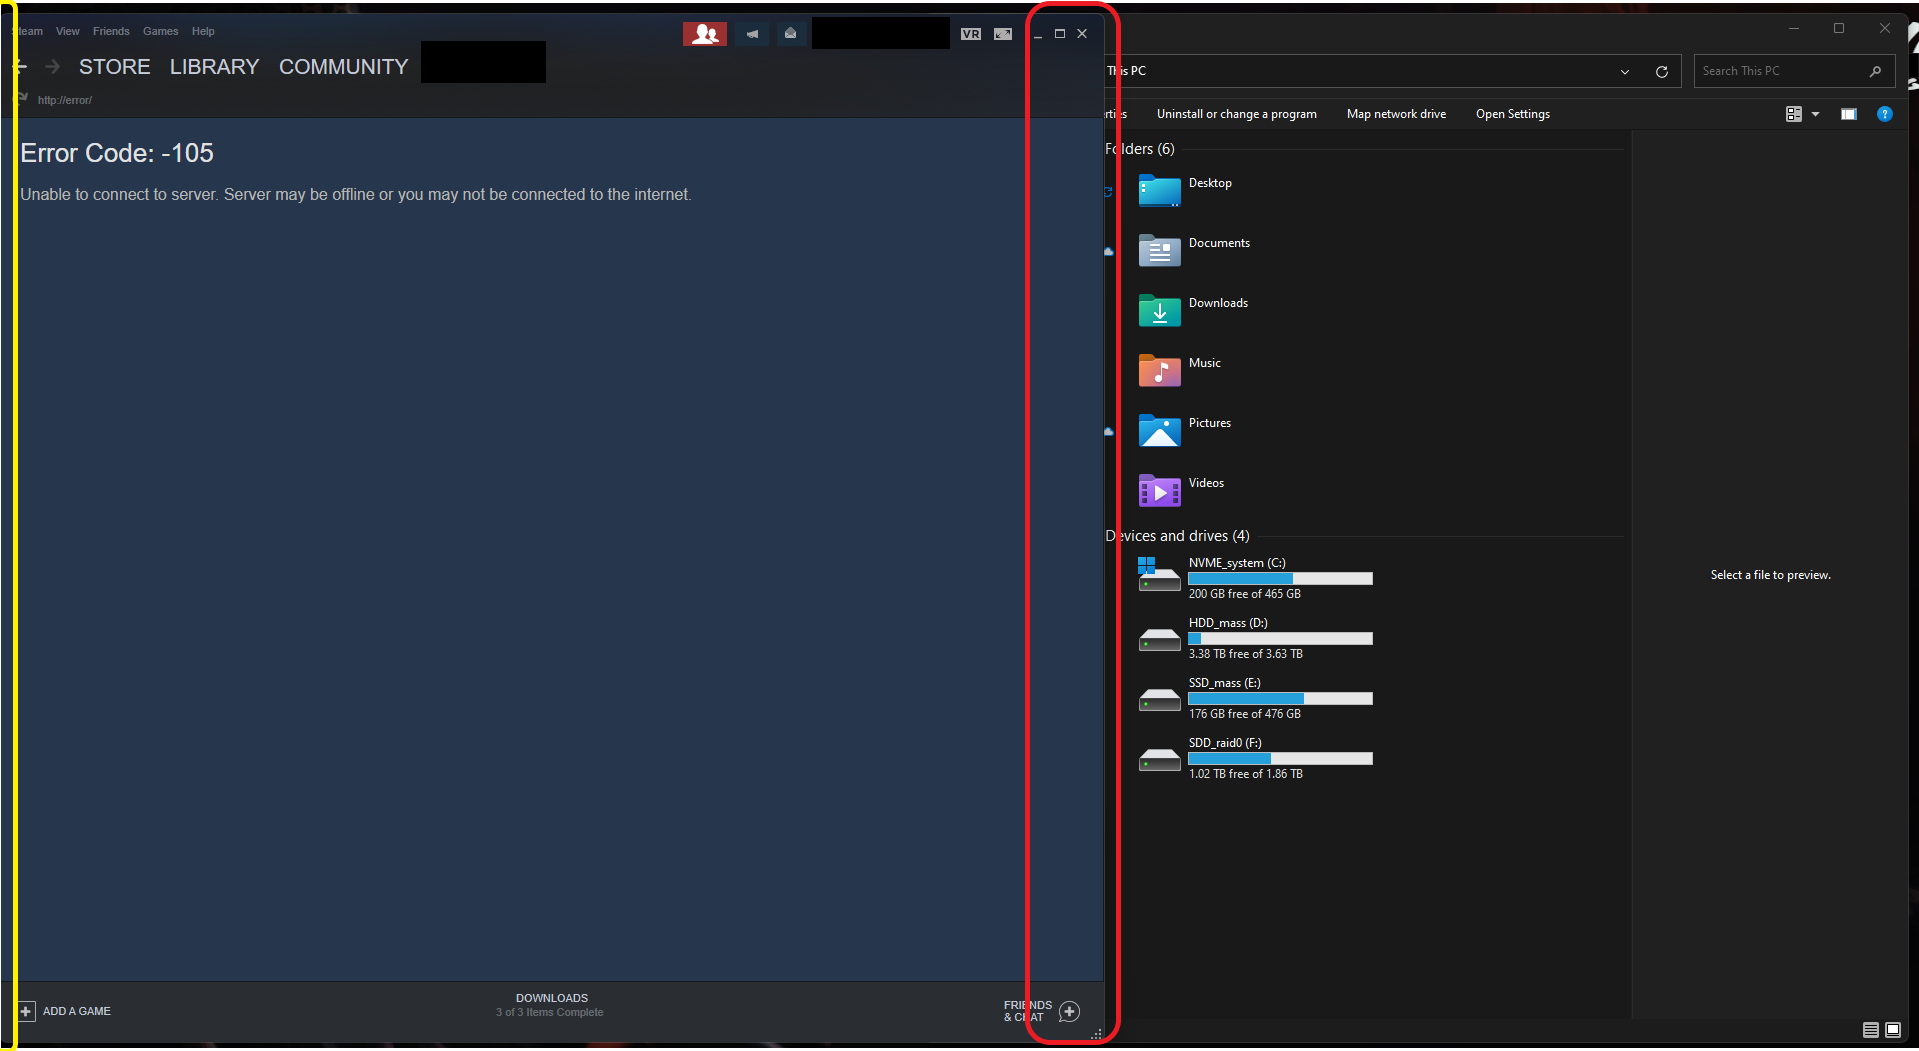This screenshot has width=1919, height=1051.
Task: Go forward in the Steam browser
Action: click(53, 66)
